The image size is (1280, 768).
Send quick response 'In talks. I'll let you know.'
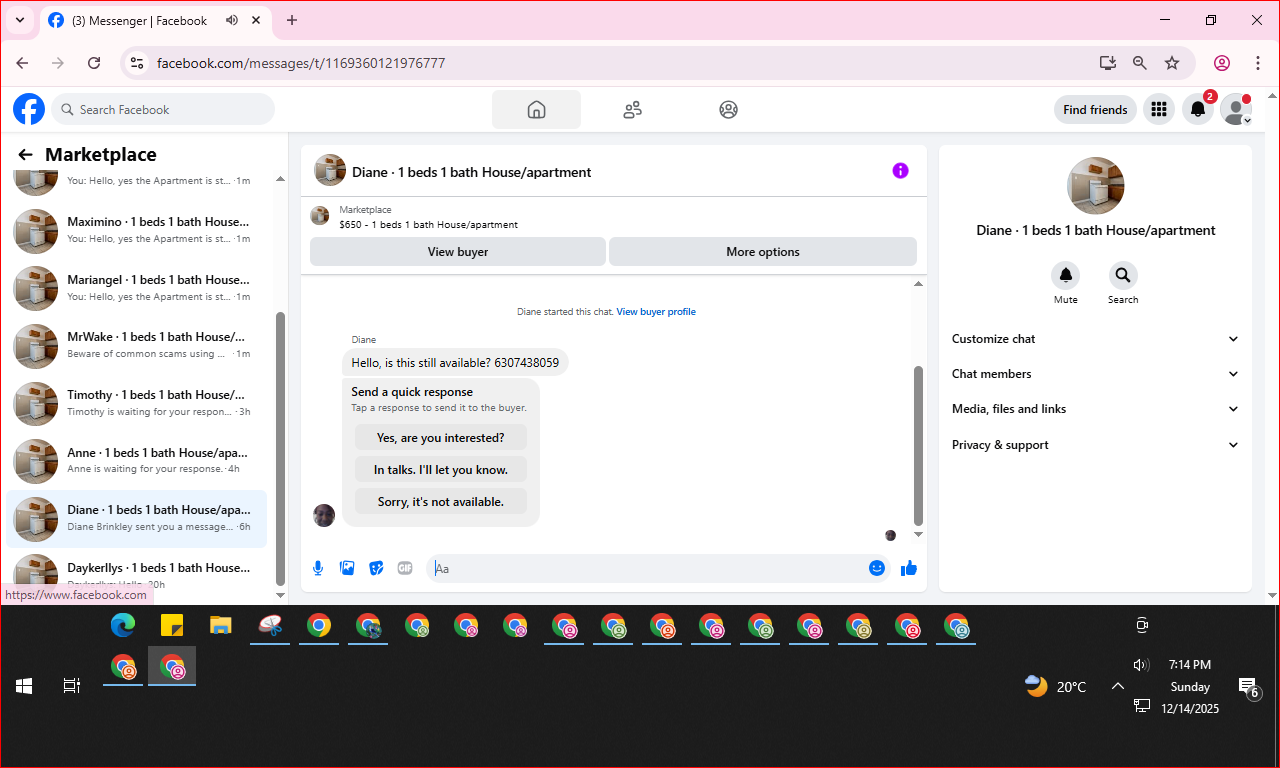(441, 470)
